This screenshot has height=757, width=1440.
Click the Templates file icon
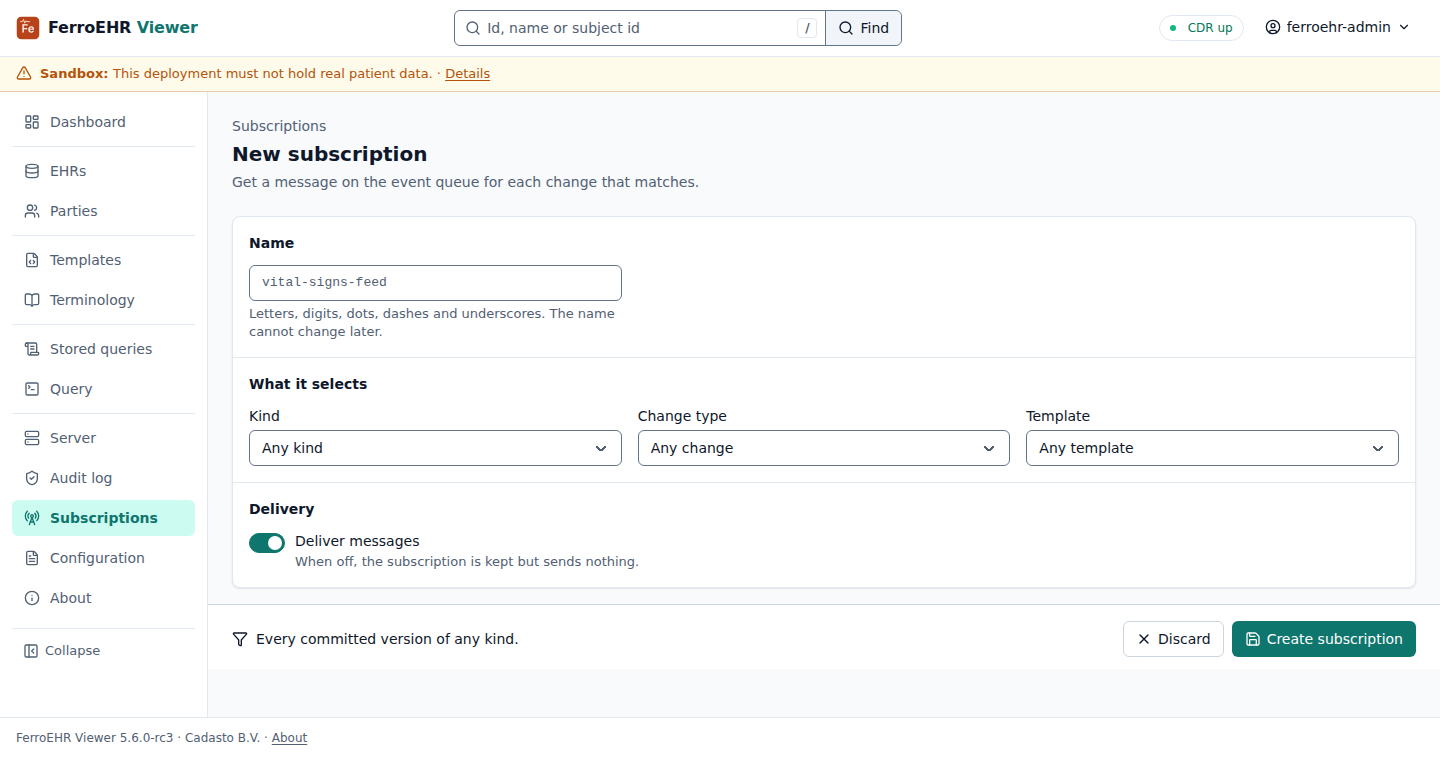32,260
